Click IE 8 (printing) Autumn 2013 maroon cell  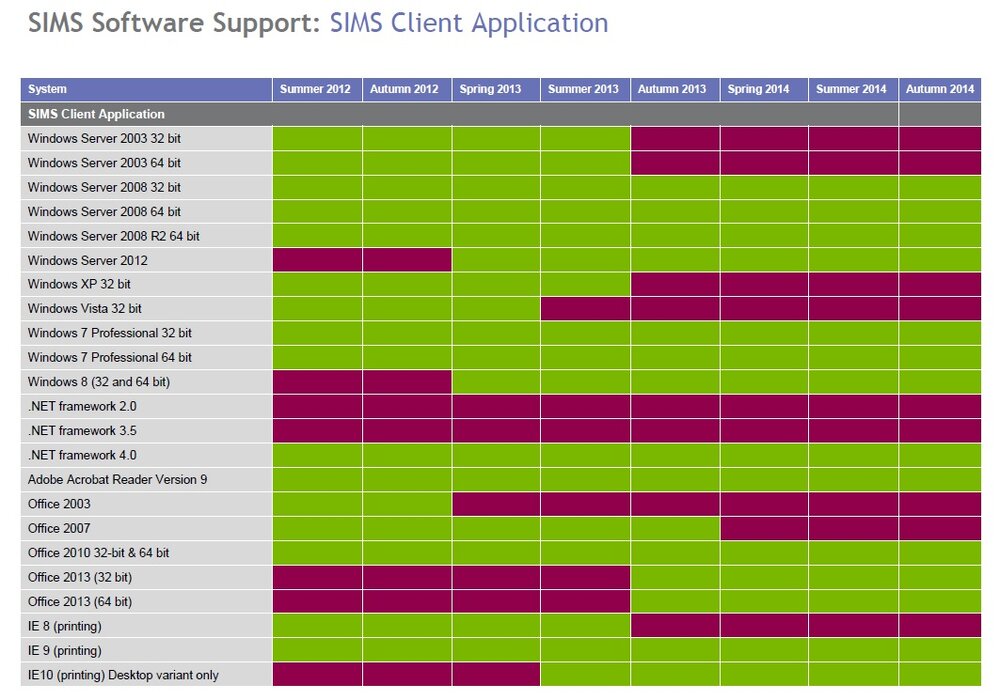click(675, 626)
